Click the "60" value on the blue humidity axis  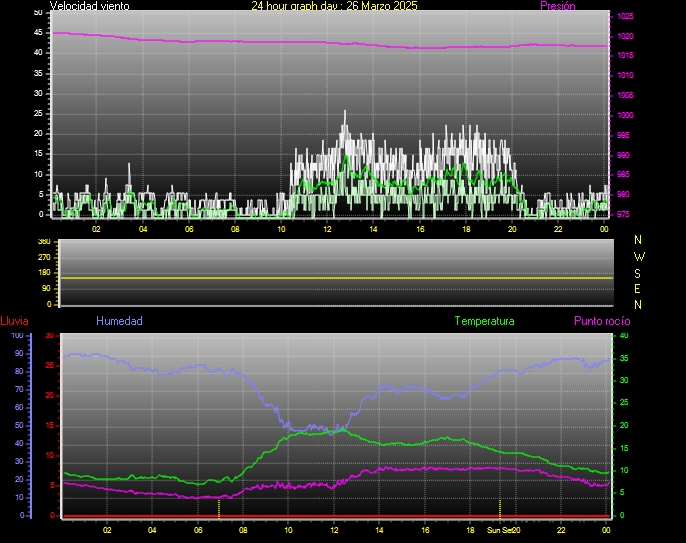pos(19,408)
